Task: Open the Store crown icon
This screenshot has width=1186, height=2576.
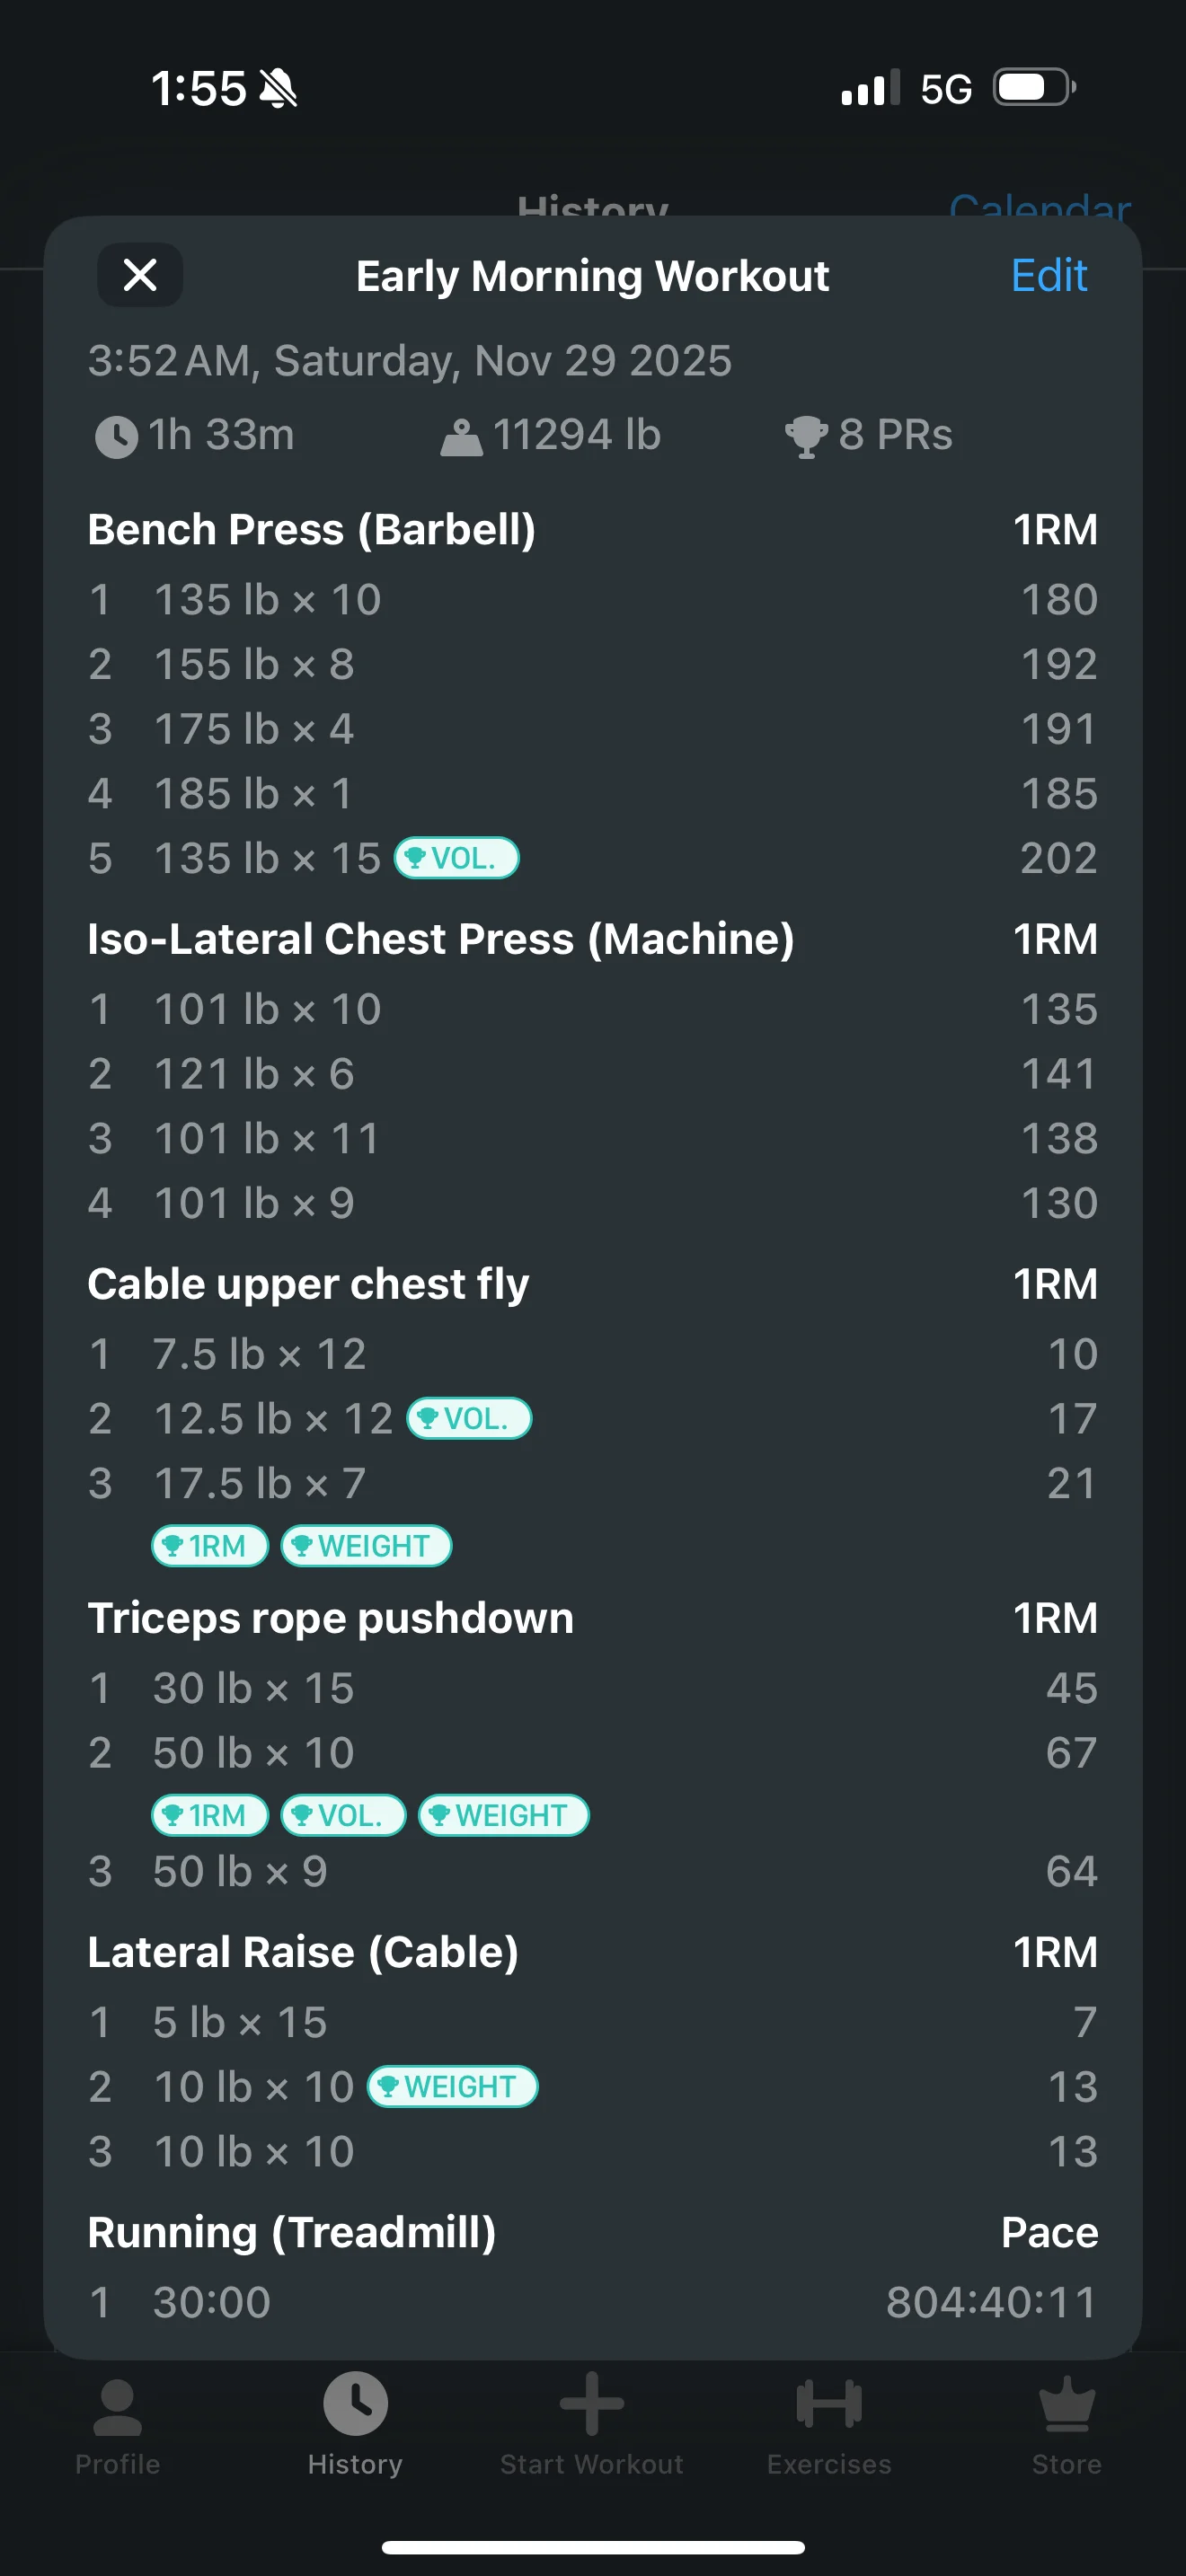Action: click(x=1066, y=2404)
